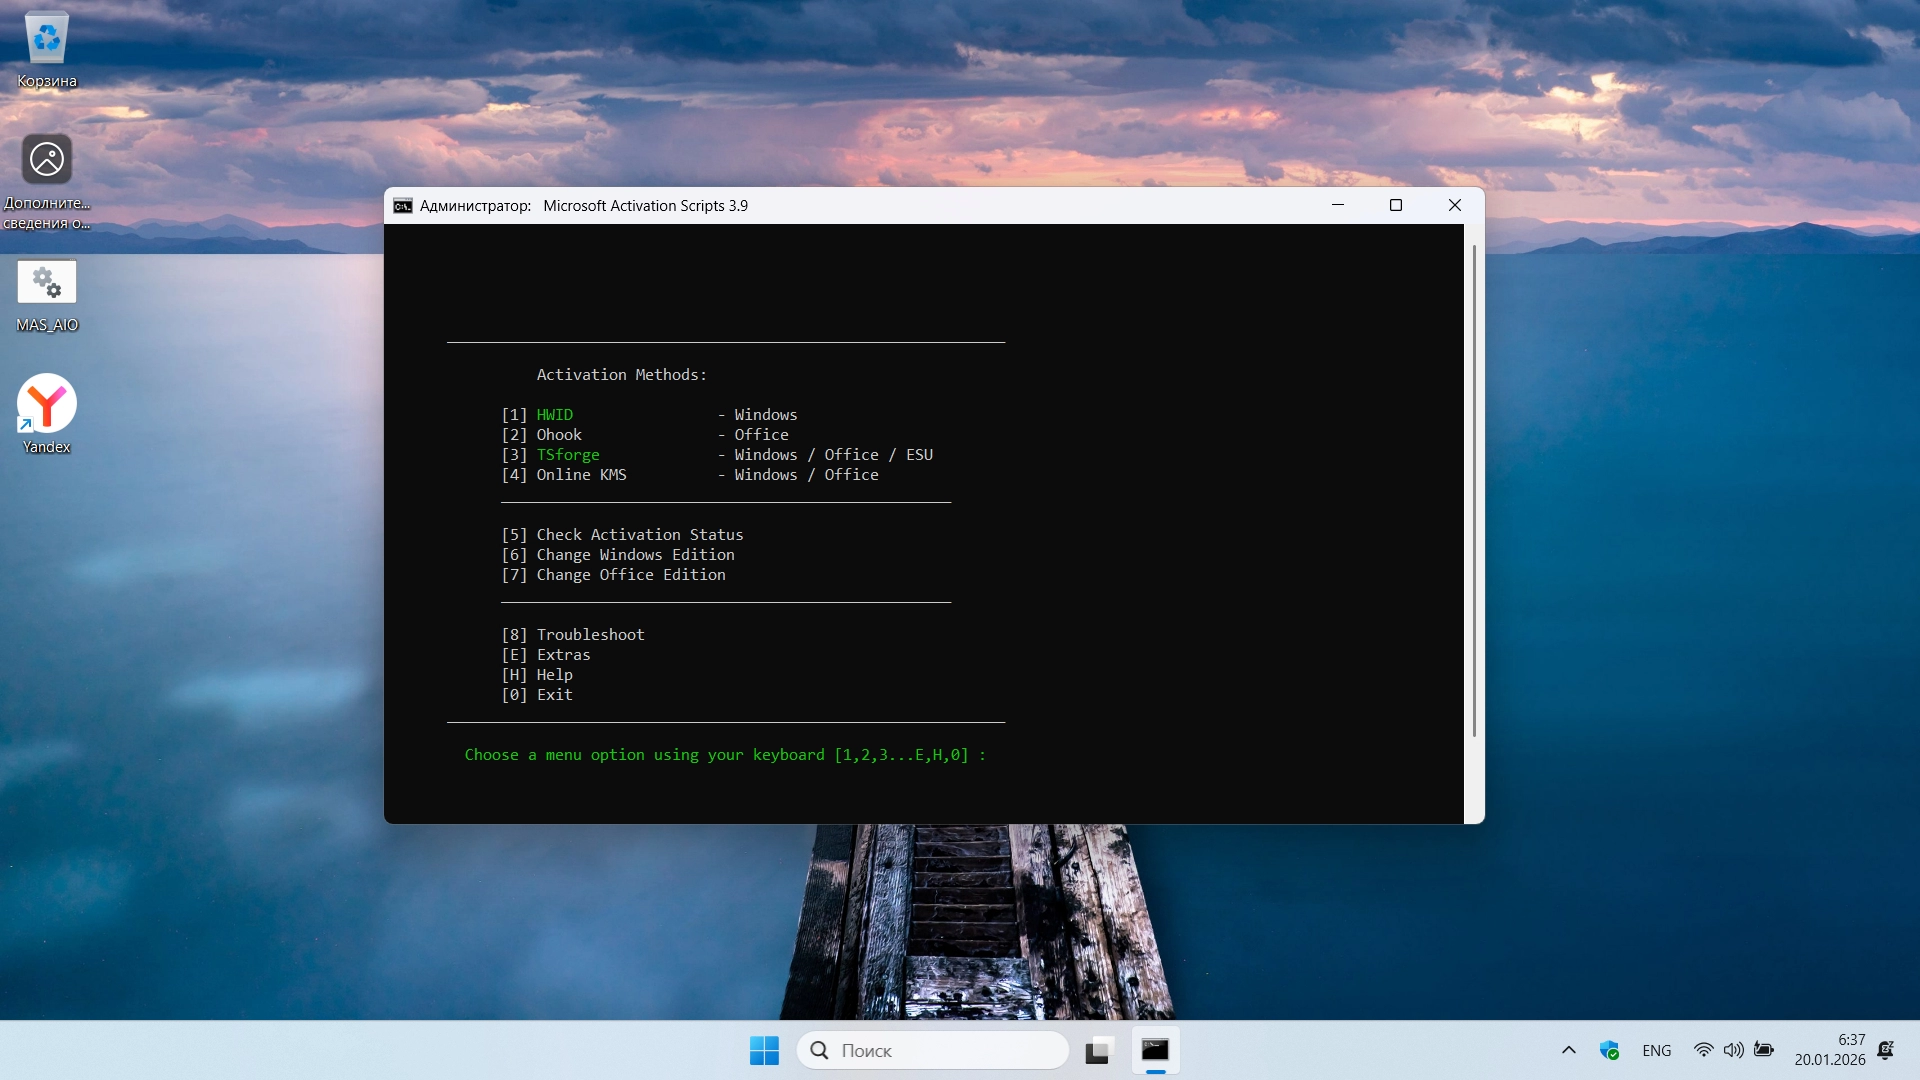This screenshot has height=1080, width=1920.
Task: Open the Дополните сведения account icon
Action: [x=47, y=160]
